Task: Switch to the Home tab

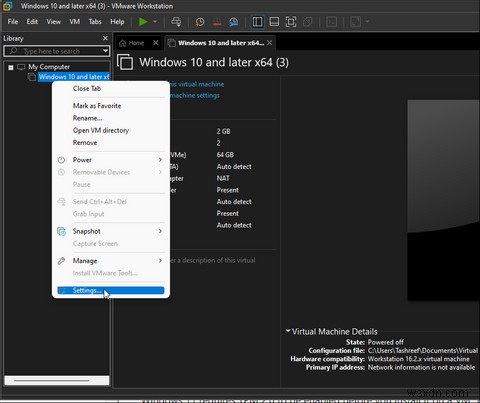Action: pos(132,43)
